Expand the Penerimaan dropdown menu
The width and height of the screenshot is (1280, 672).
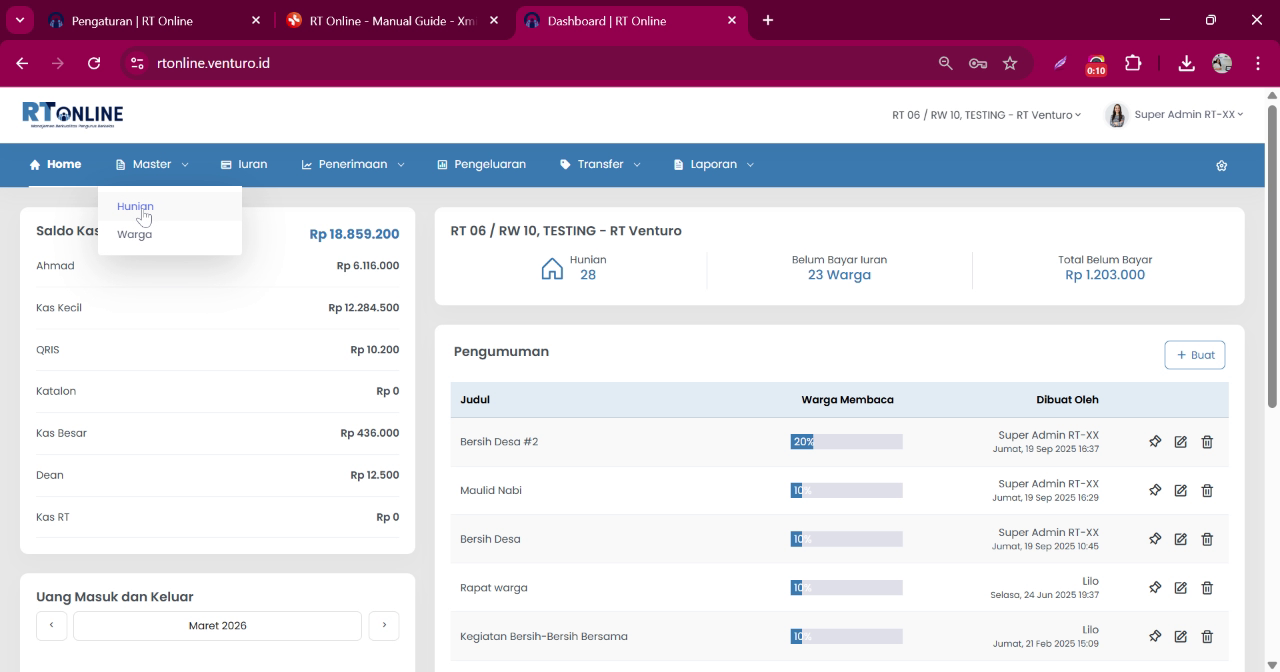click(353, 164)
